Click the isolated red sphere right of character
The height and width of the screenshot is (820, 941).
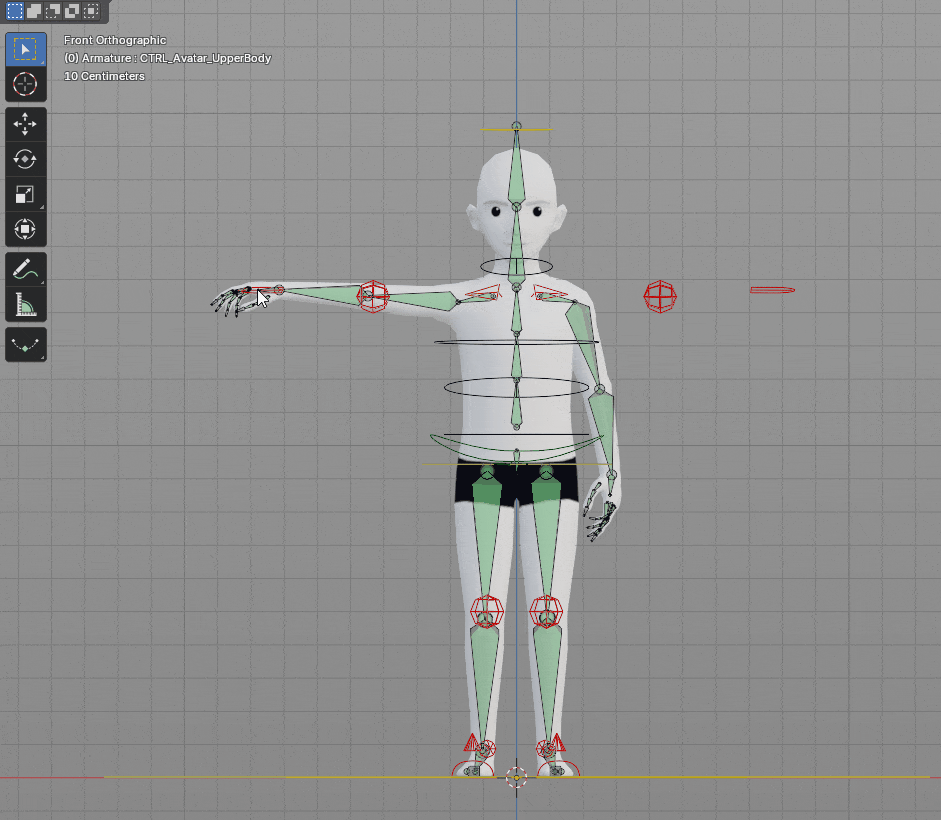click(x=660, y=296)
